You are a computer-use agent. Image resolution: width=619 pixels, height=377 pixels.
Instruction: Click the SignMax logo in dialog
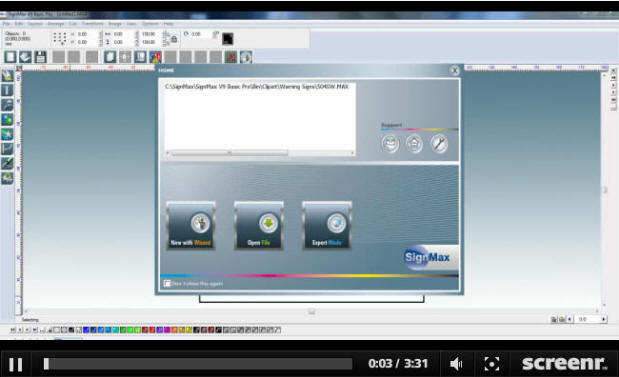pos(430,258)
